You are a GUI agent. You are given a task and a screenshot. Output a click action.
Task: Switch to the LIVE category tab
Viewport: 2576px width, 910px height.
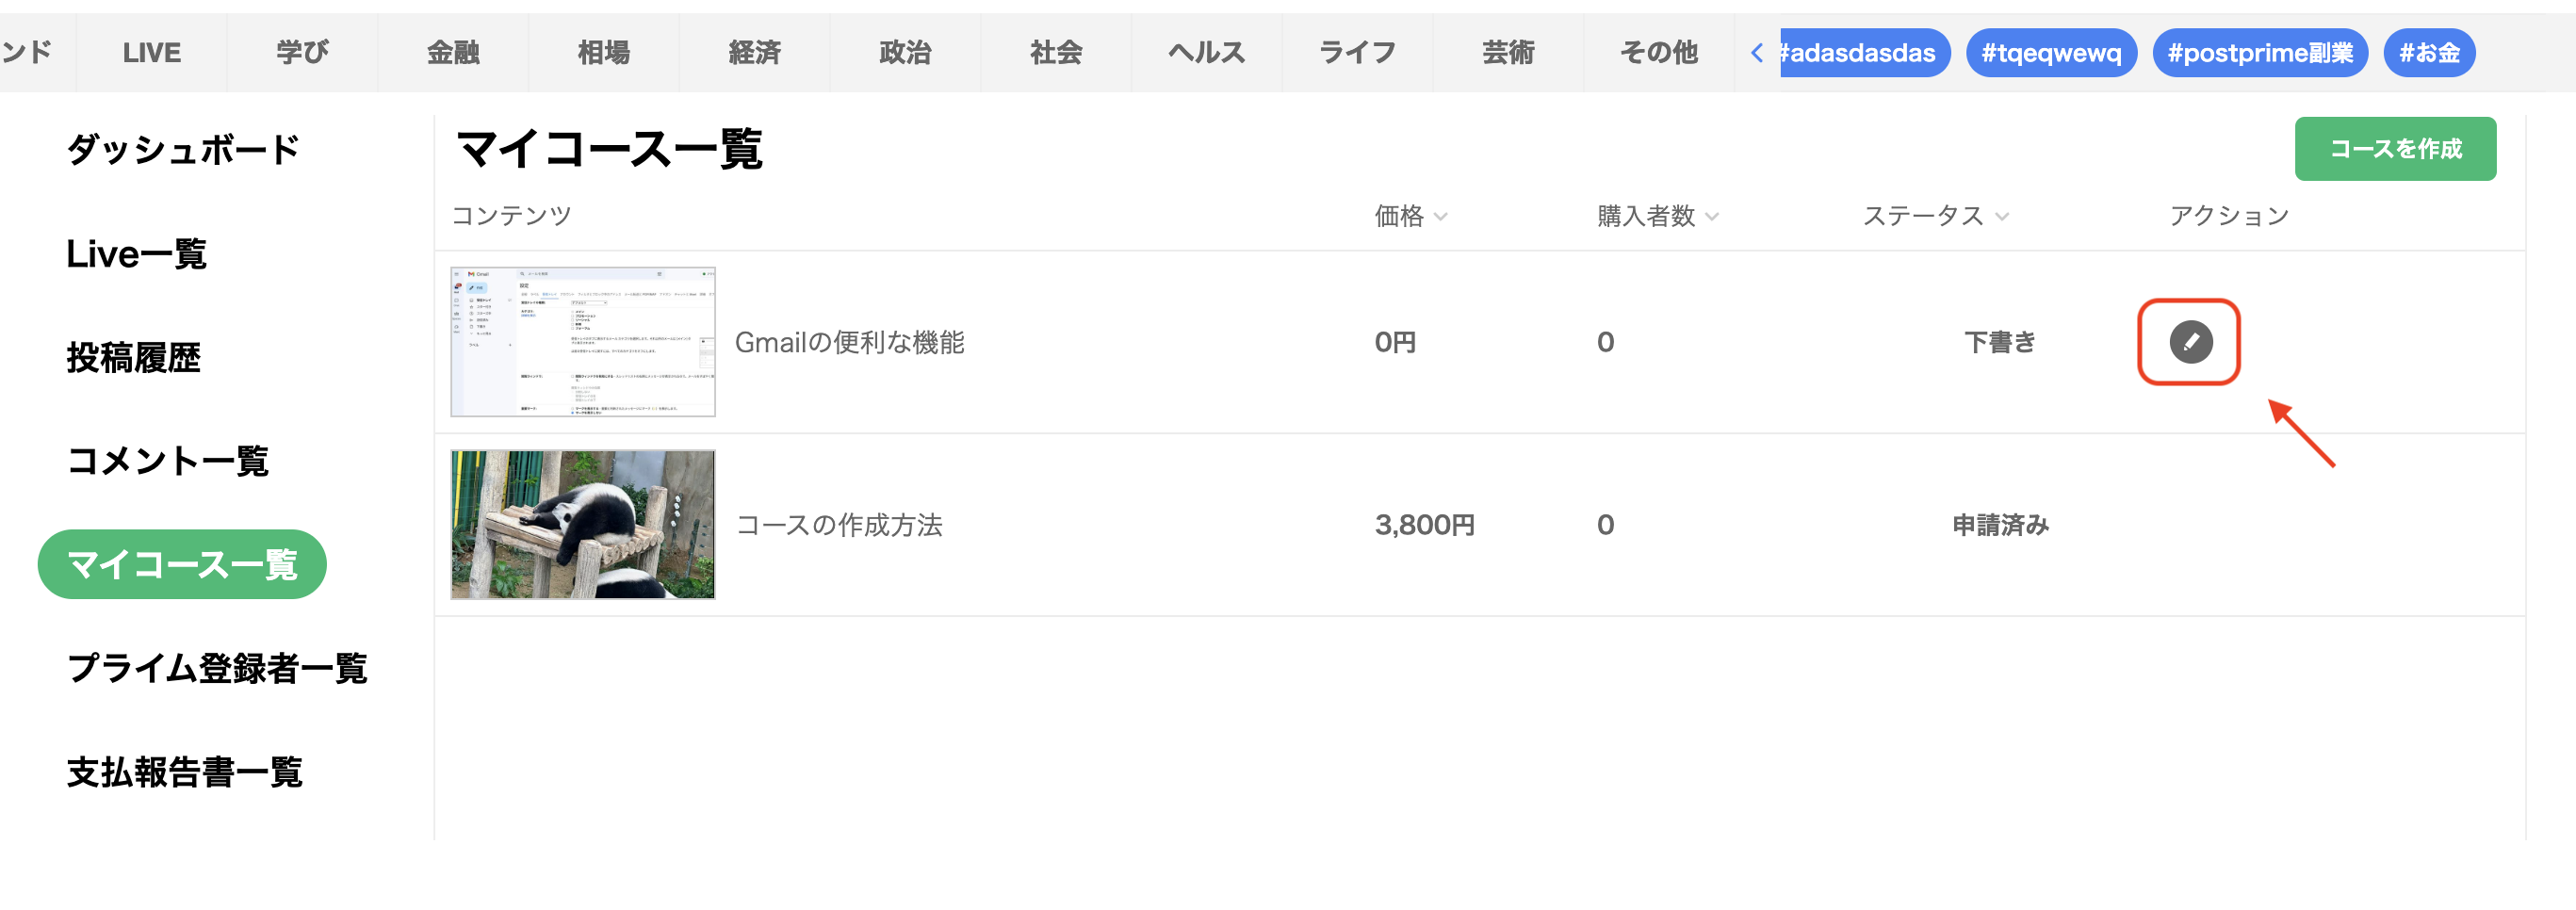pyautogui.click(x=152, y=53)
